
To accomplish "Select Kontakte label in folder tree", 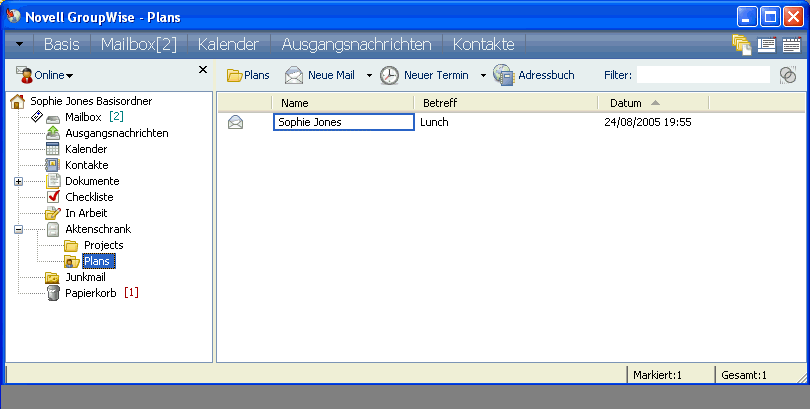I will click(x=86, y=165).
